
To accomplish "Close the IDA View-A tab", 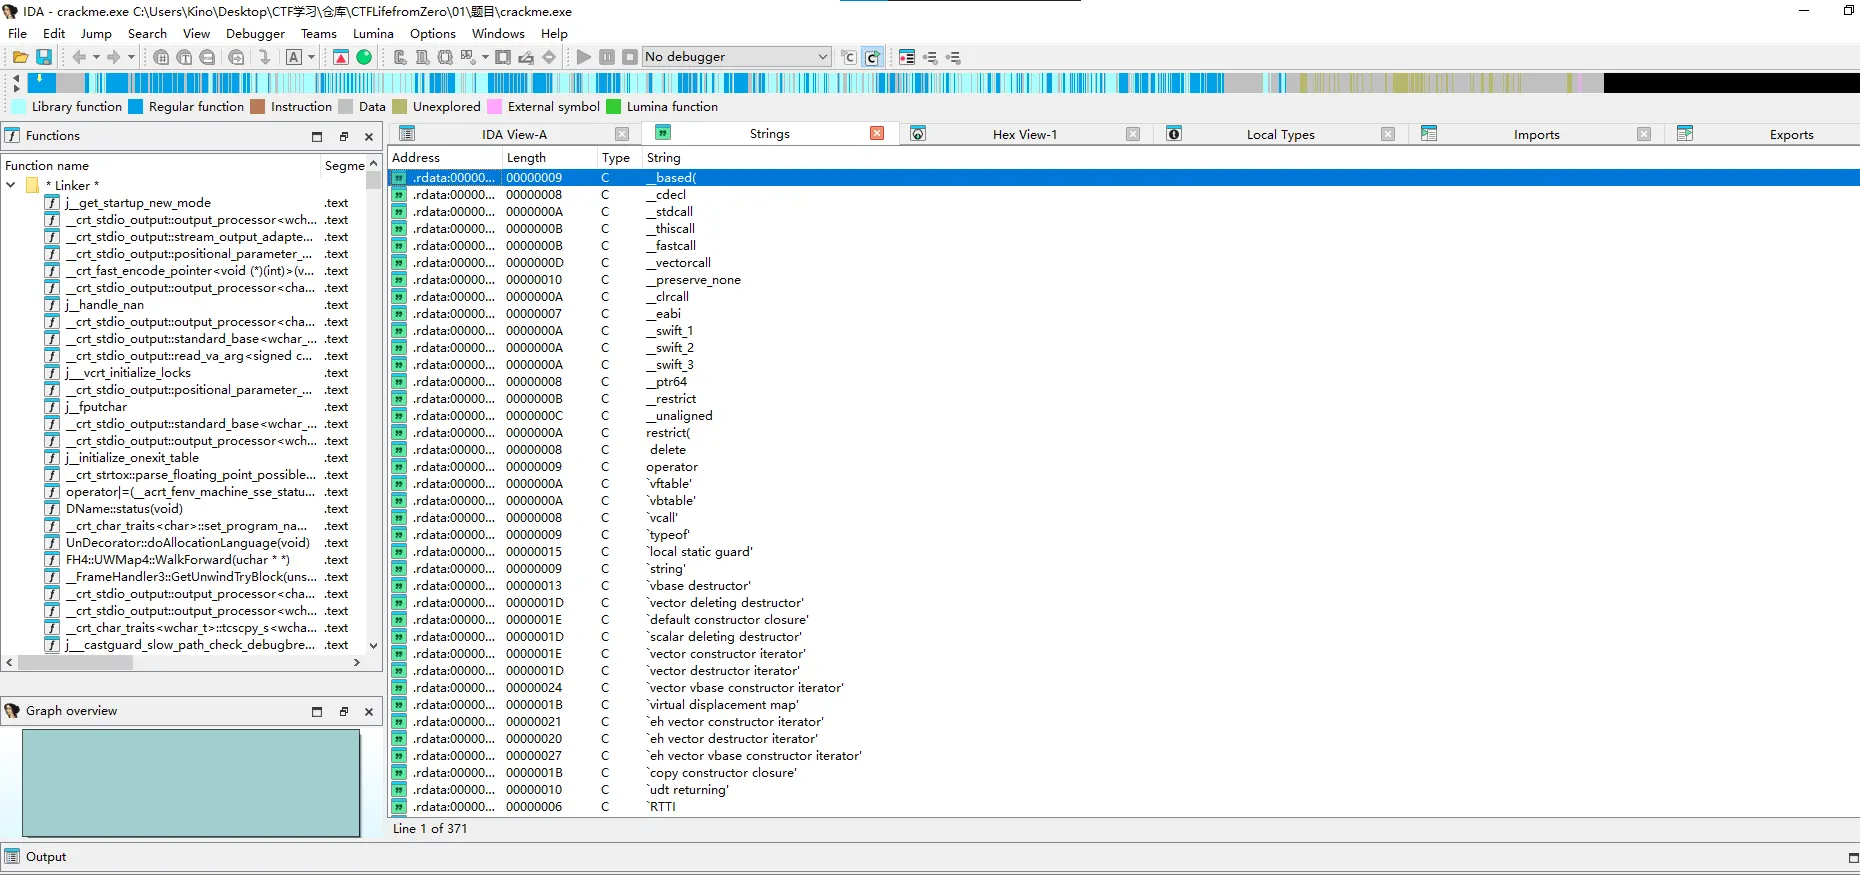I will [x=622, y=134].
